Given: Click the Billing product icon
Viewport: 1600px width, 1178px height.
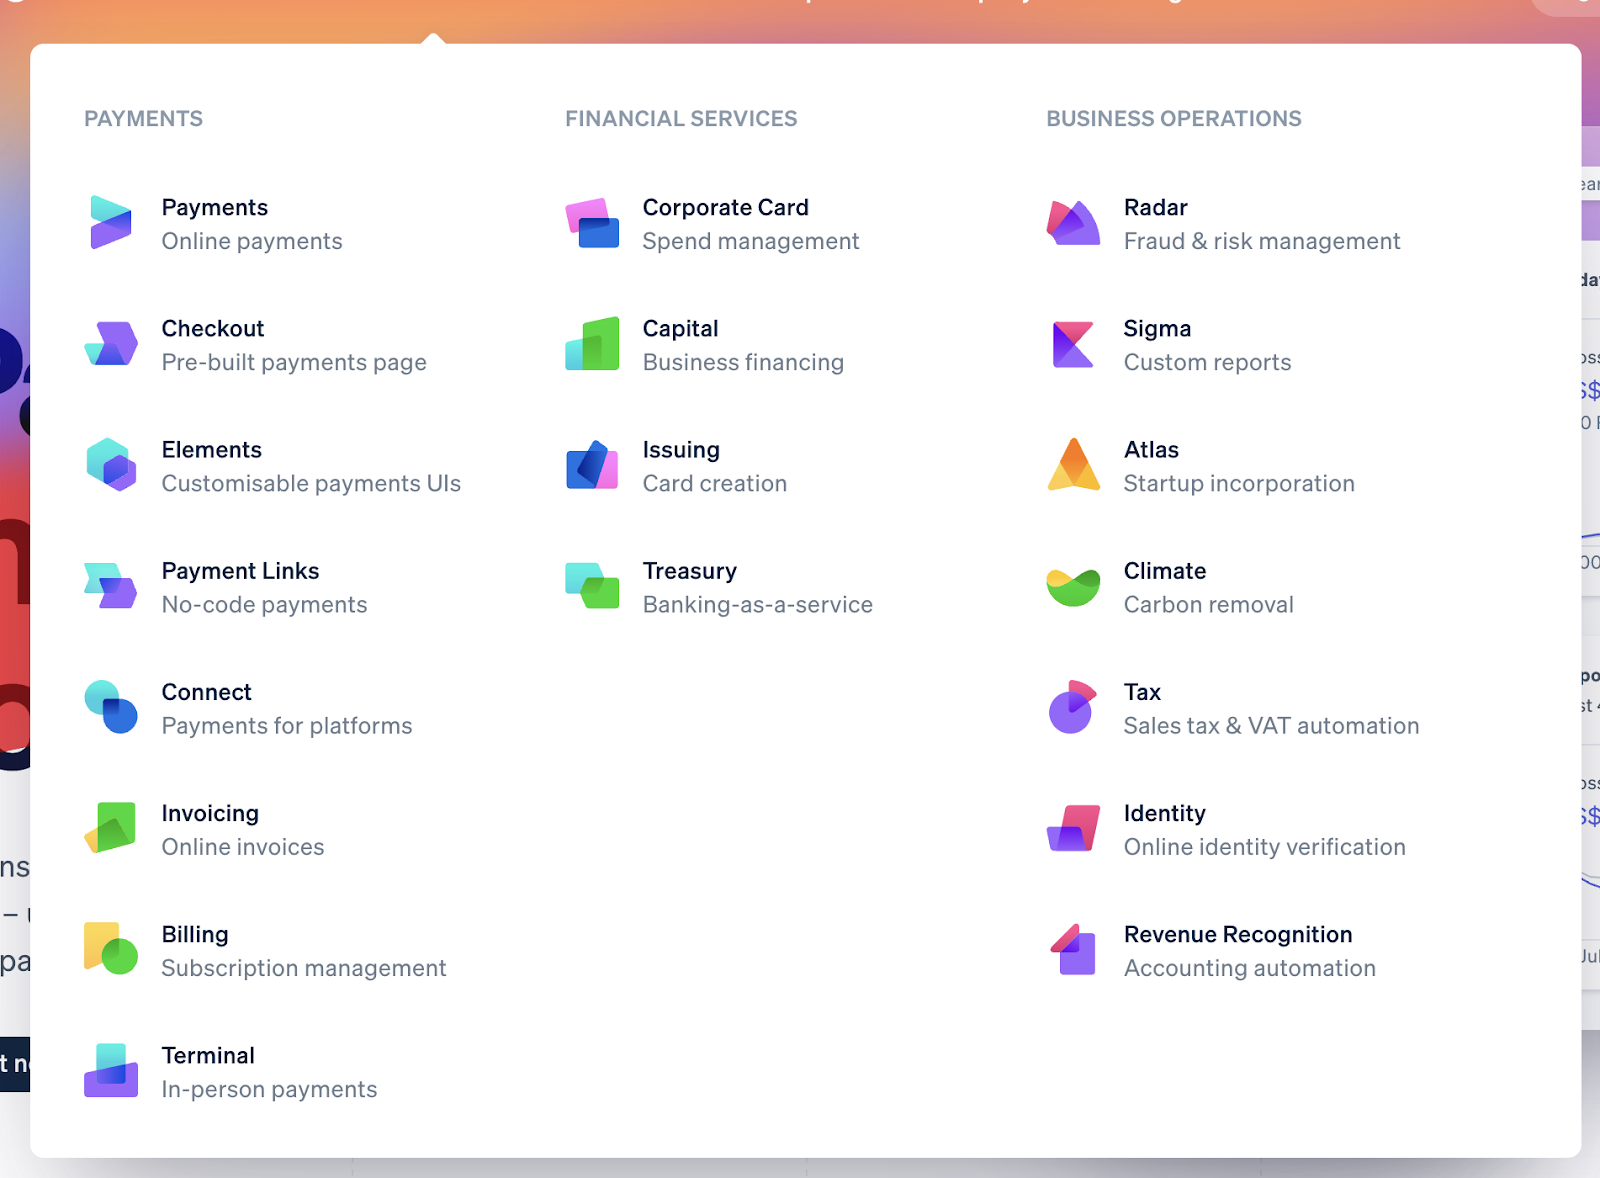Looking at the screenshot, I should pyautogui.click(x=111, y=949).
